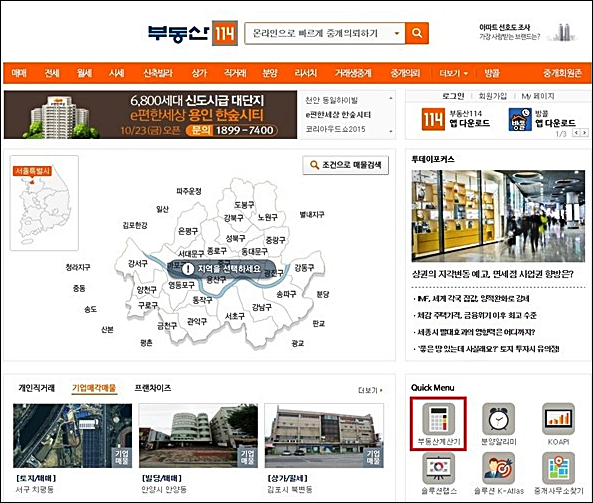Select 송파구 on the Seoul map
This screenshot has height=503, width=593.
tap(286, 294)
